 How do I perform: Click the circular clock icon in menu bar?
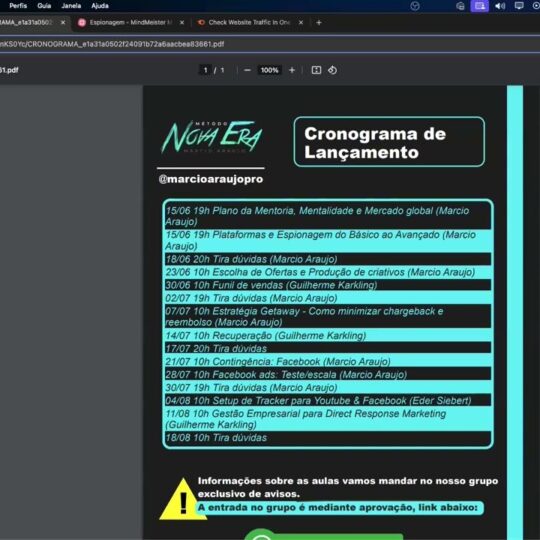pyautogui.click(x=415, y=6)
